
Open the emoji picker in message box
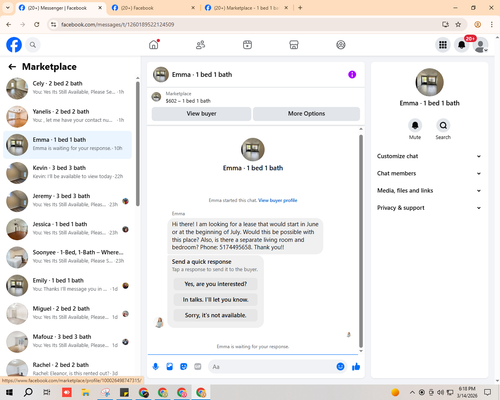pos(340,367)
